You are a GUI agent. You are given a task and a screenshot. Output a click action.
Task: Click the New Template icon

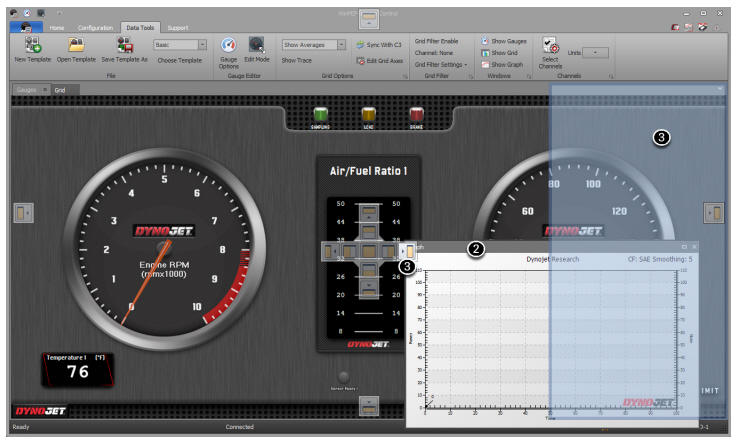coord(33,44)
